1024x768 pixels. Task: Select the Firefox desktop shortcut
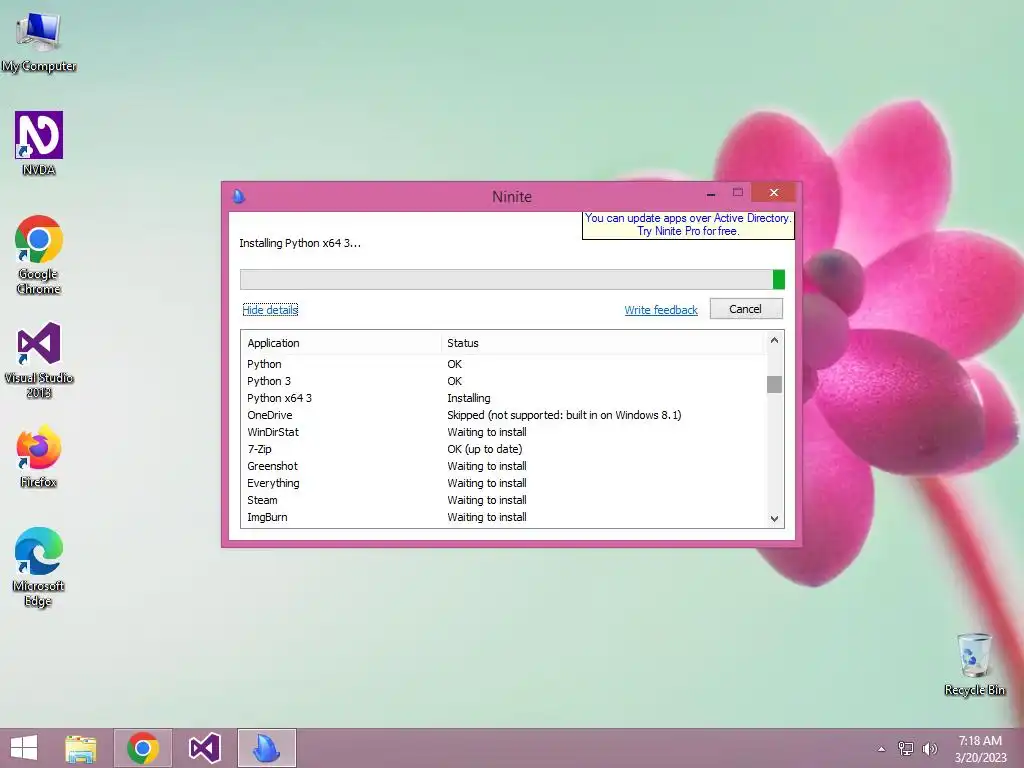click(39, 456)
